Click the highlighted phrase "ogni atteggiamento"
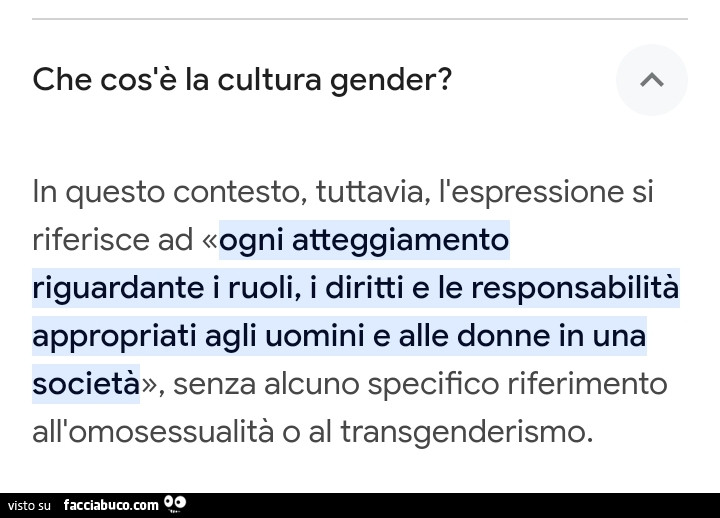The image size is (720, 518). tap(364, 241)
